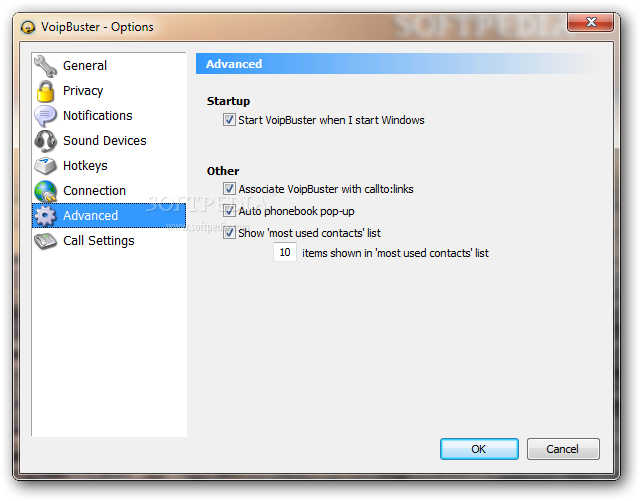The height and width of the screenshot is (501, 641).
Task: Click the VoipBuster title bar app icon
Action: click(28, 27)
